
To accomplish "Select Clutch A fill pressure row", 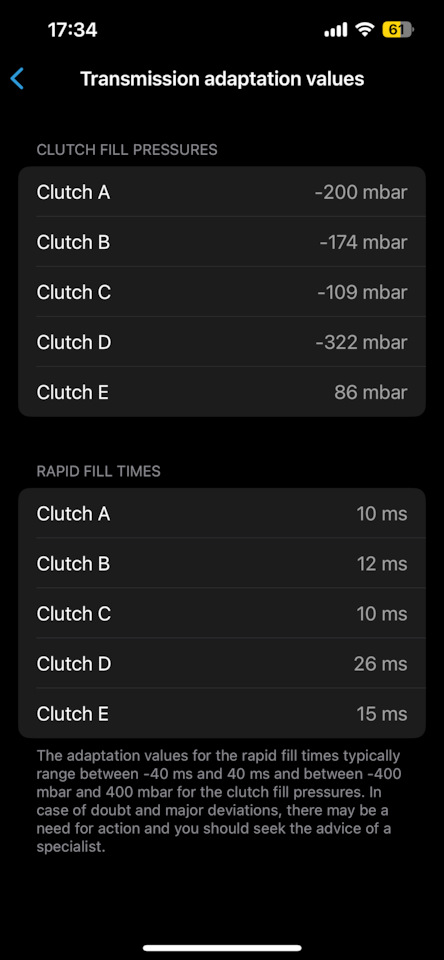I will 222,192.
